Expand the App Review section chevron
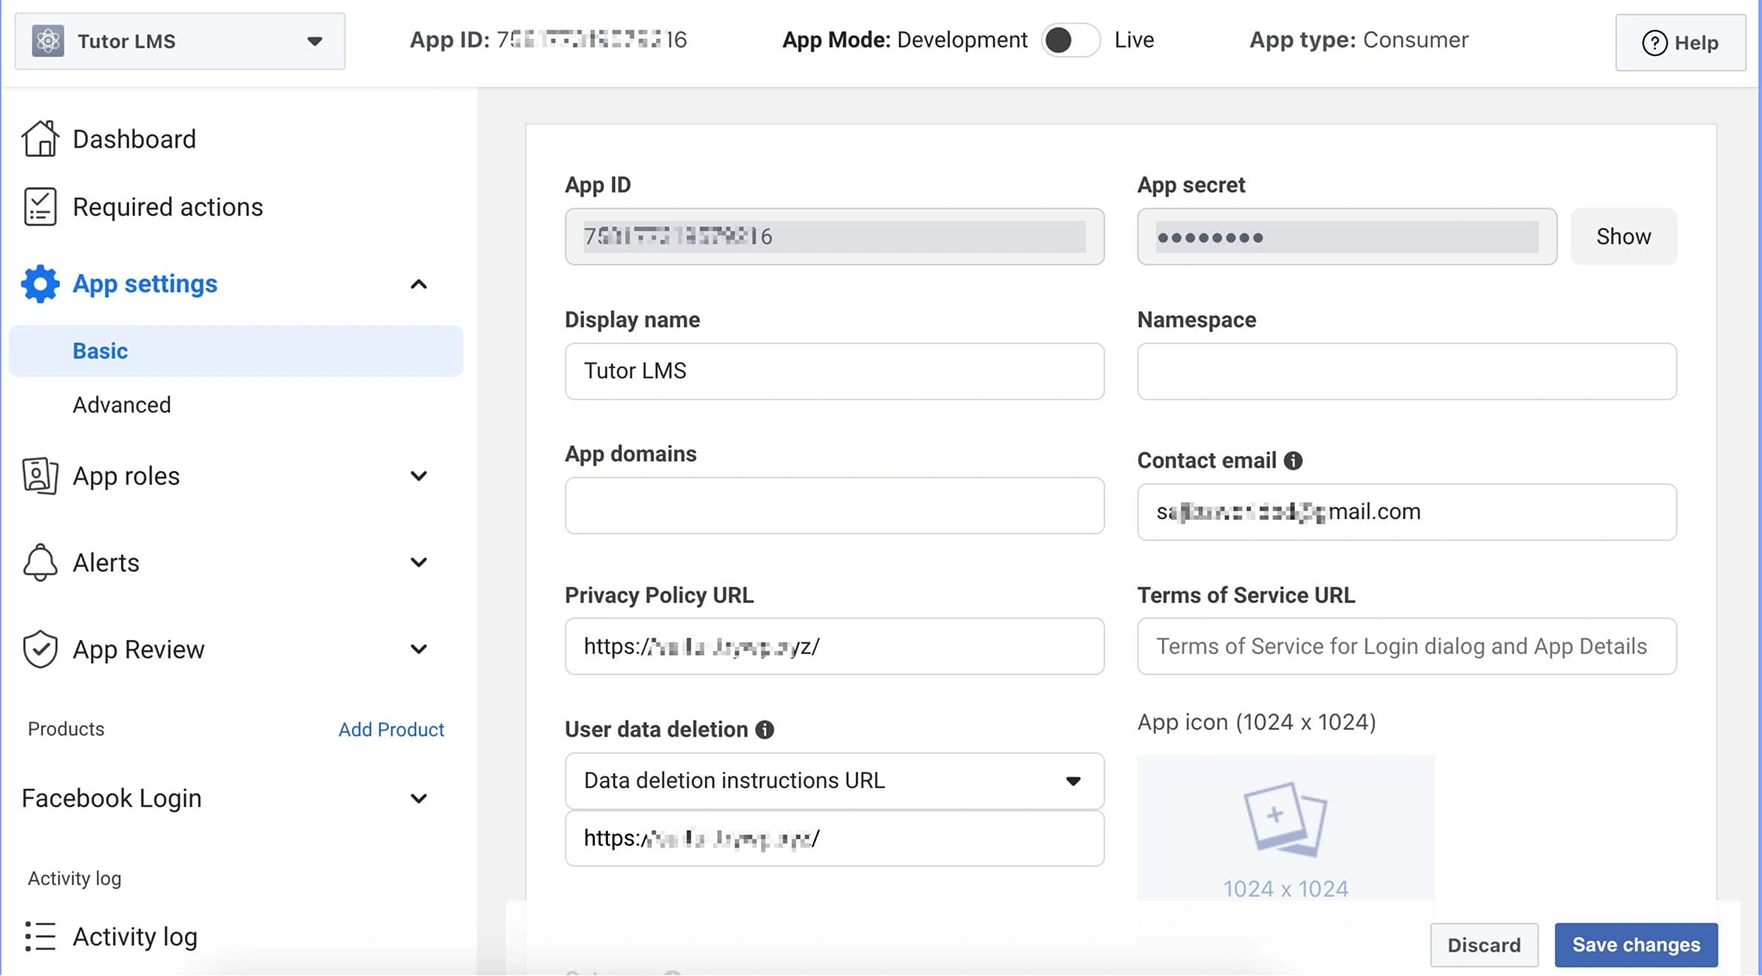Viewport: 1762px width, 976px height. pos(419,650)
